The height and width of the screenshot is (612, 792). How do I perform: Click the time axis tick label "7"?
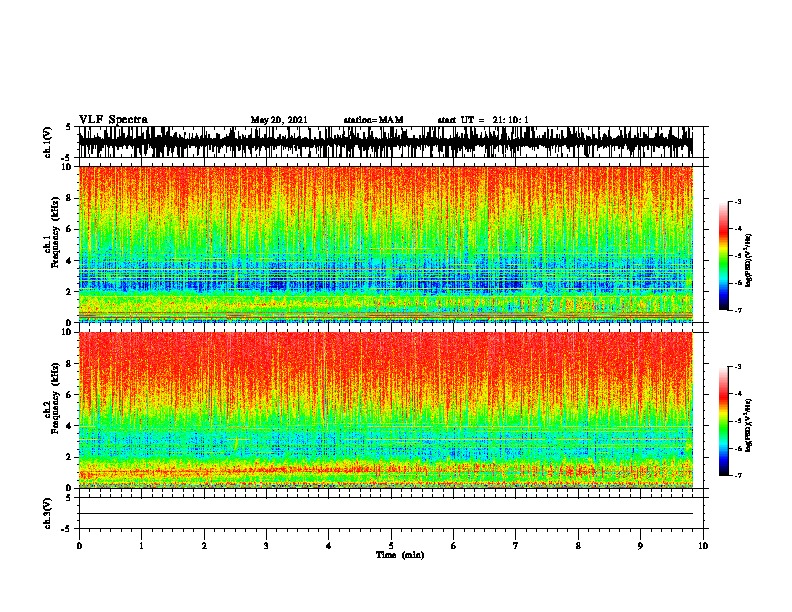pos(516,546)
